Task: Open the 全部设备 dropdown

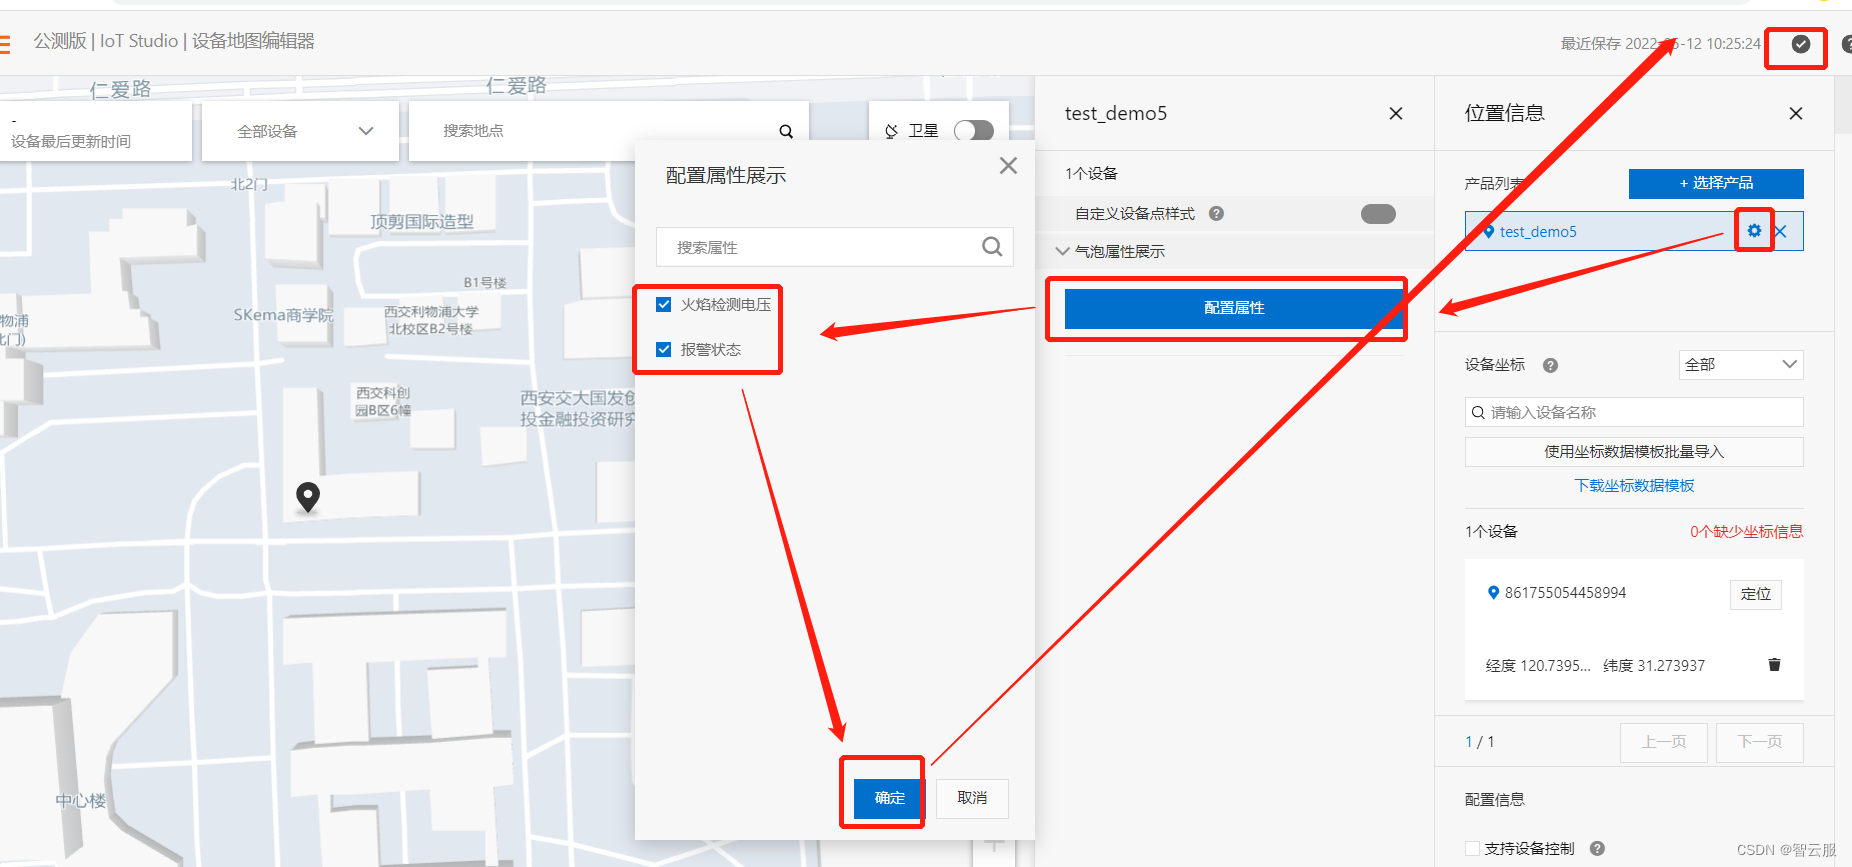Action: (x=300, y=131)
